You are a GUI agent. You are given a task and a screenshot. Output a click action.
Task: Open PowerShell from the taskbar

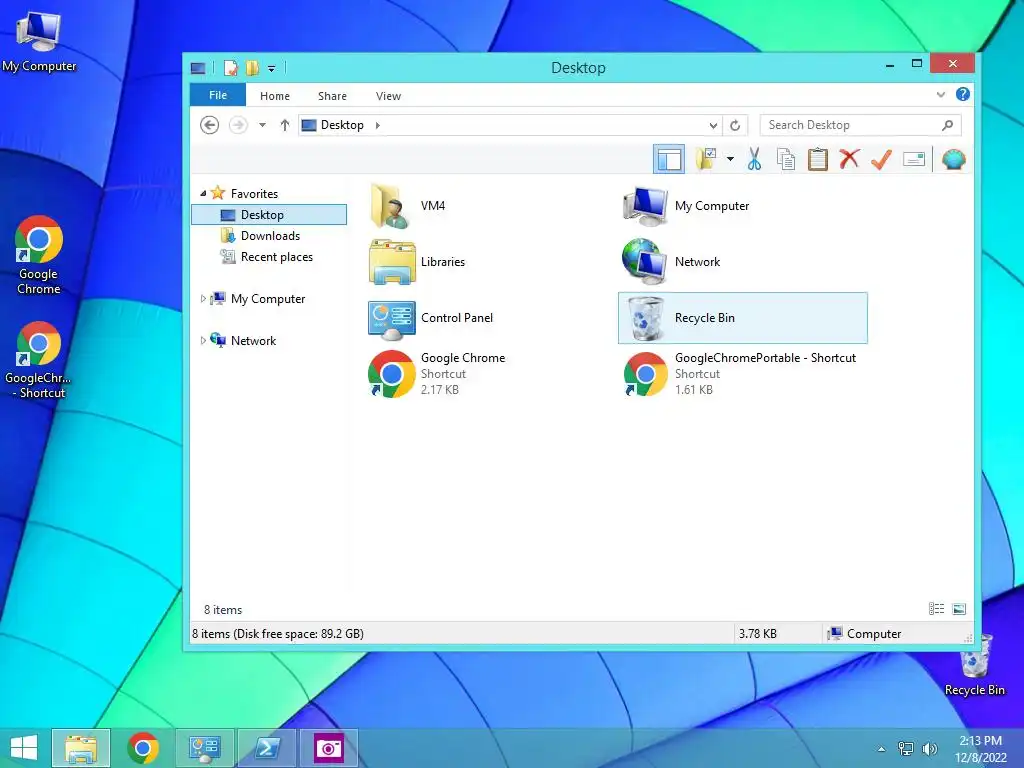tap(266, 748)
